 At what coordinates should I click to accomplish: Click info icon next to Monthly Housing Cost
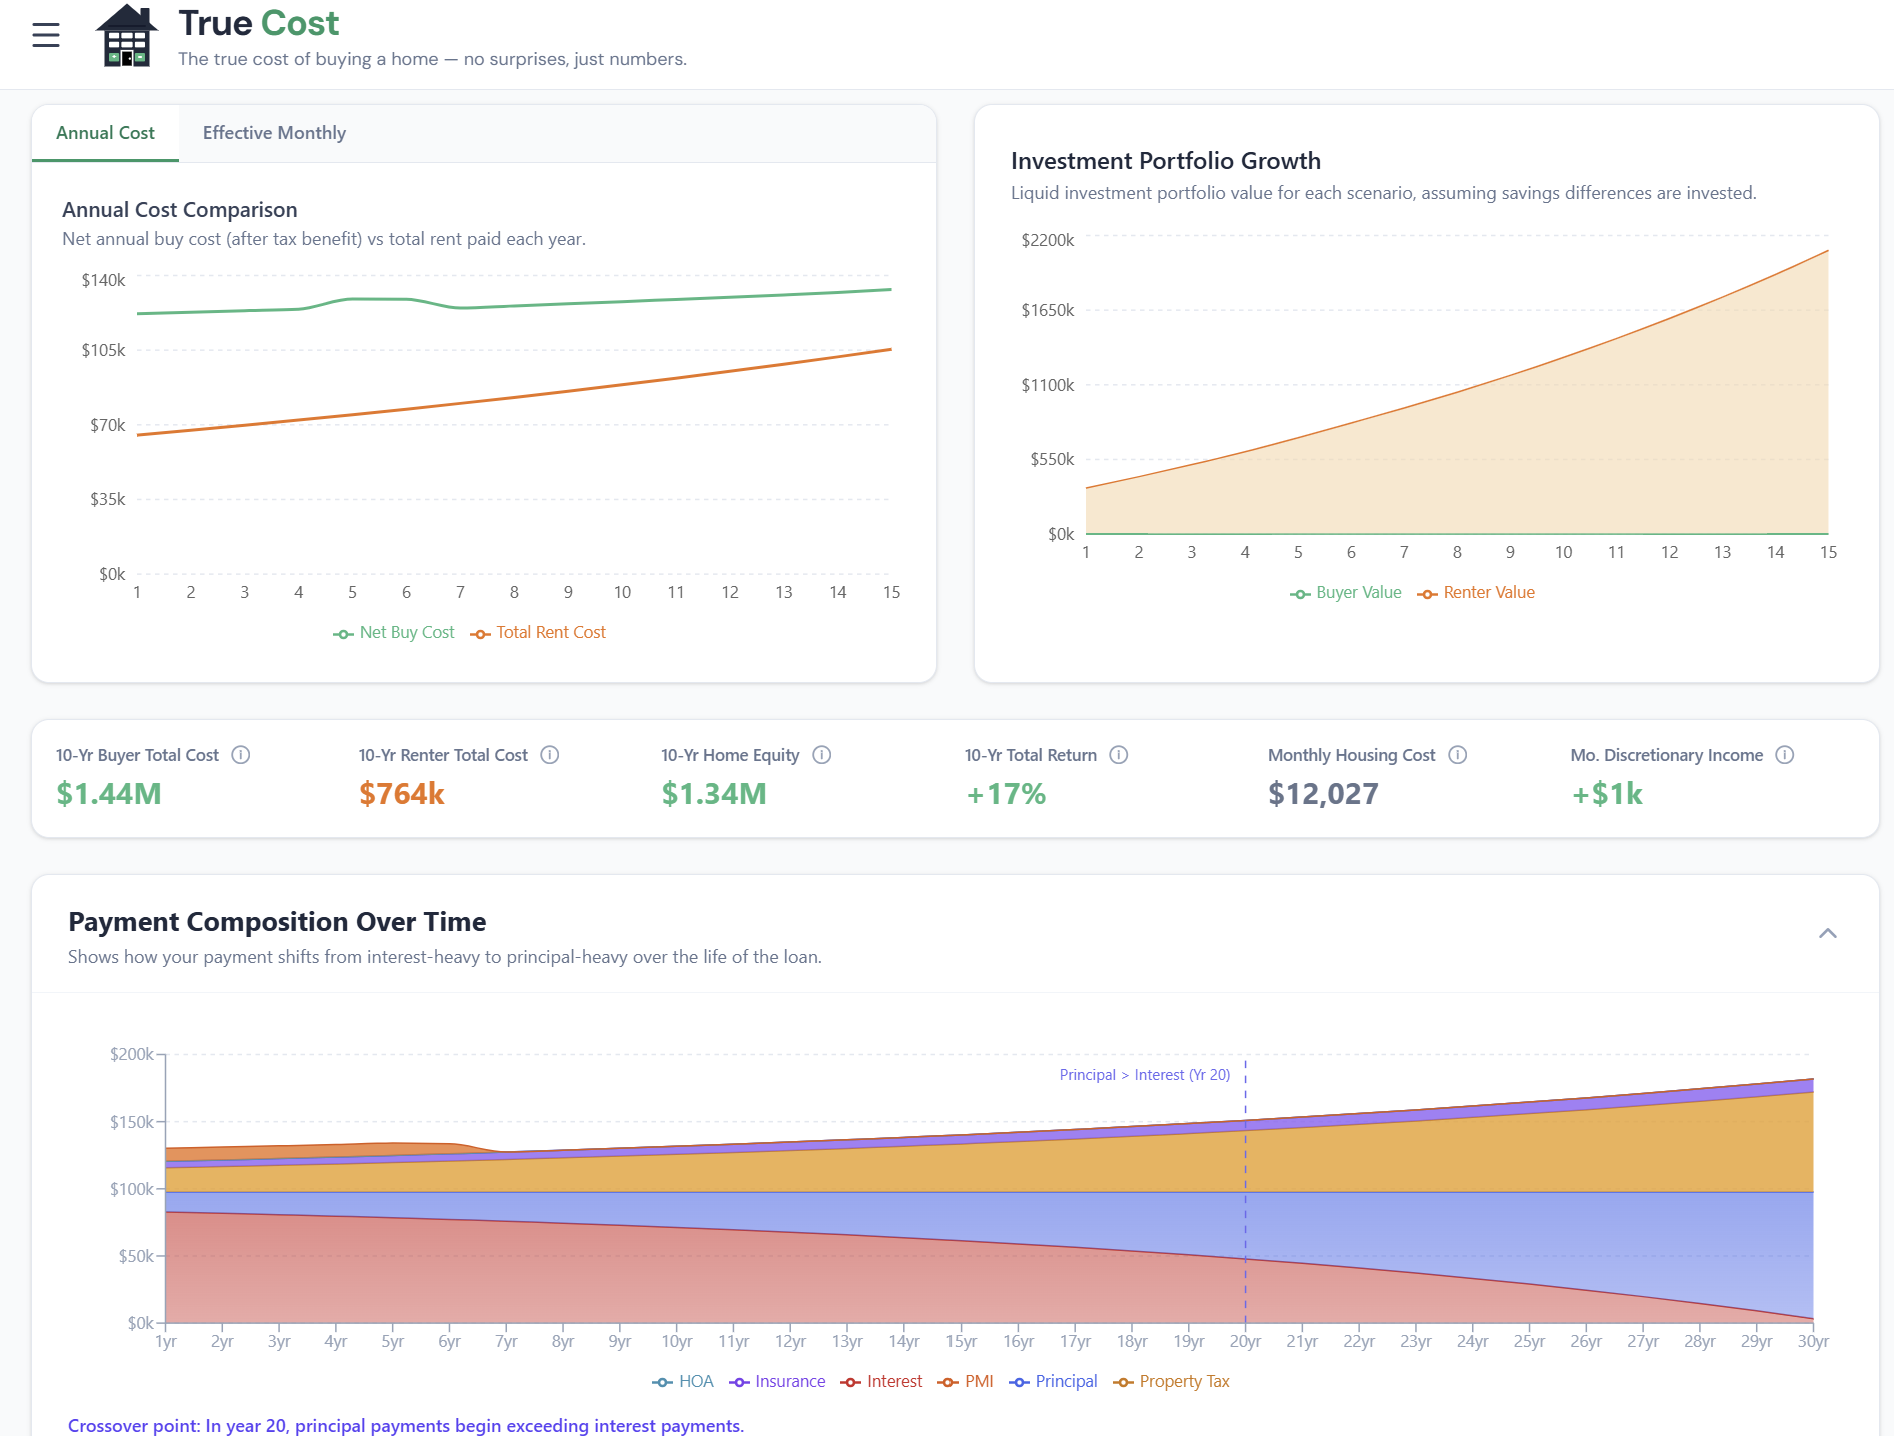pos(1458,755)
